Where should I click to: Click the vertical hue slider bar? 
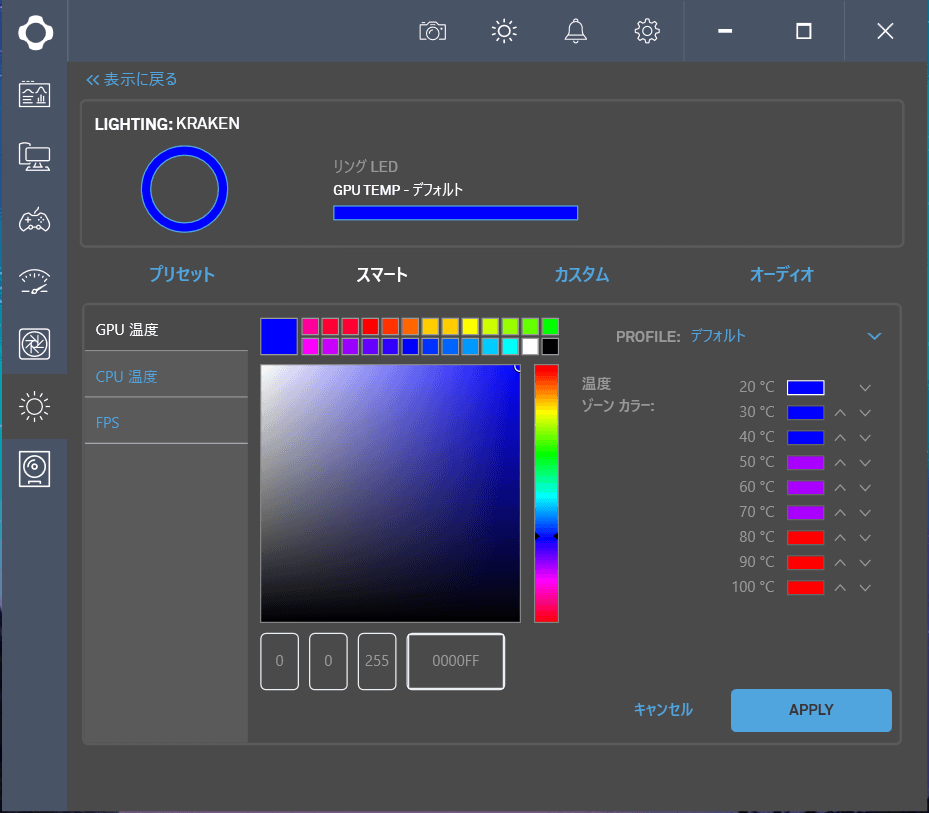click(546, 494)
